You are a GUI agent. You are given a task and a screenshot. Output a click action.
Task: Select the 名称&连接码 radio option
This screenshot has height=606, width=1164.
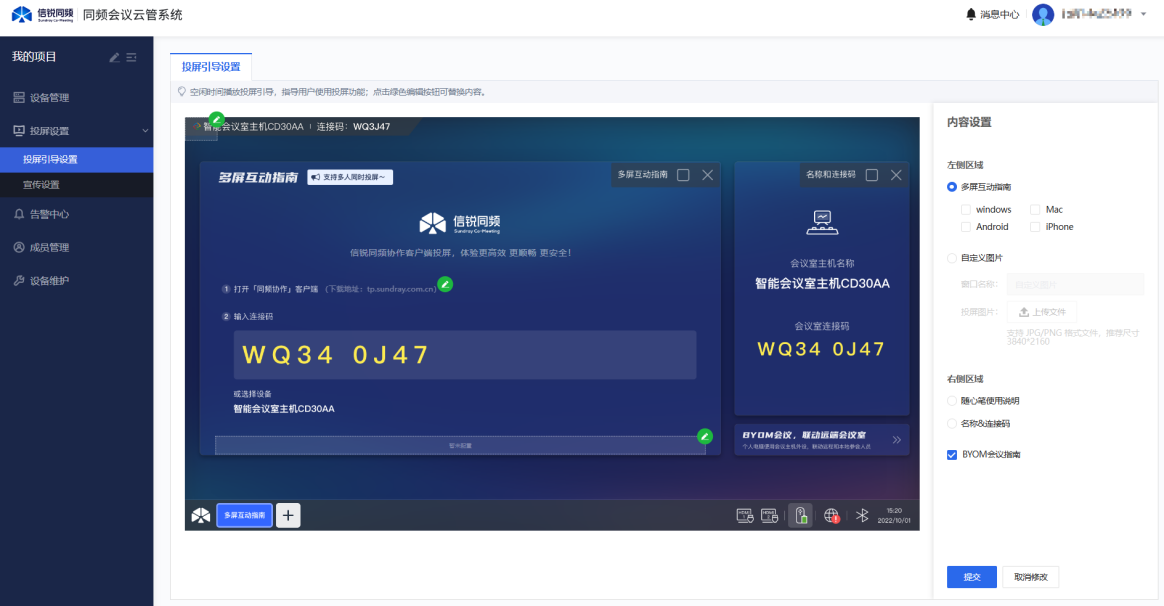point(952,424)
